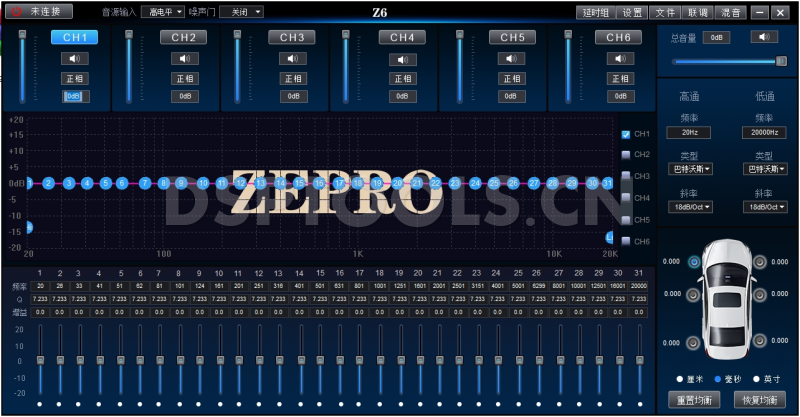Switch to channel CH6
Image resolution: width=800 pixels, height=417 pixels.
coord(618,37)
